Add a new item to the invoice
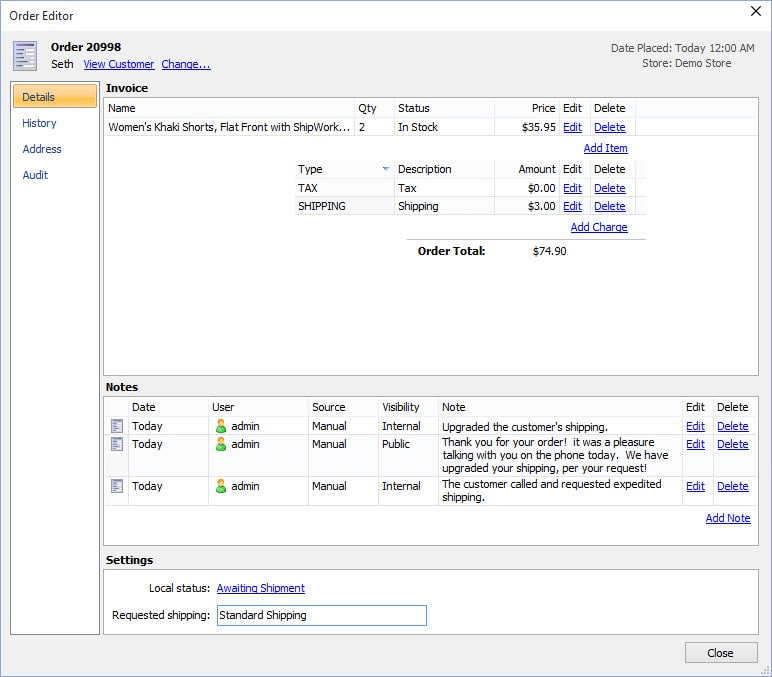The image size is (772, 677). 605,148
